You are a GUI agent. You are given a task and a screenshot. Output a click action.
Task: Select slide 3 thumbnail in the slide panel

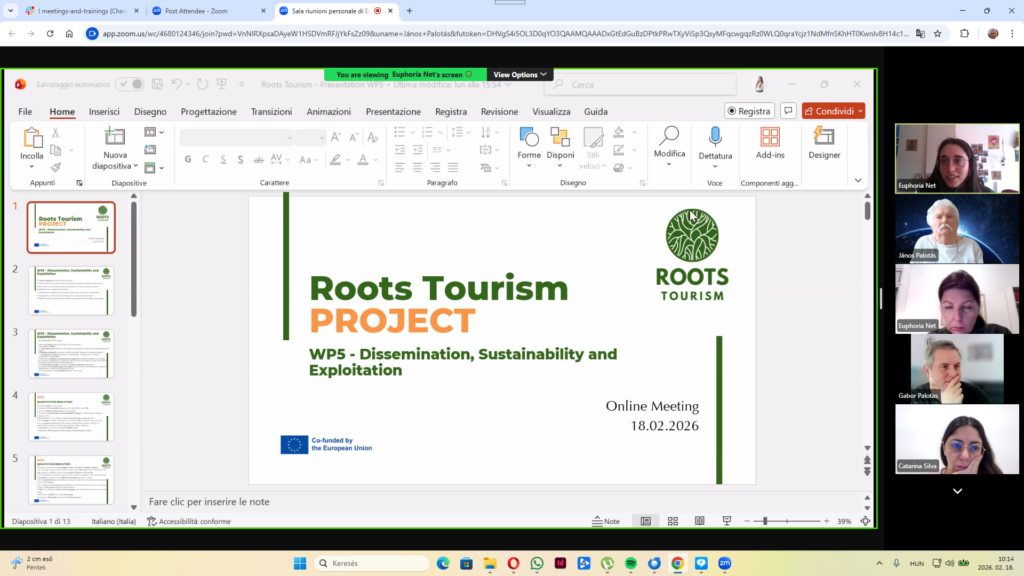point(71,353)
